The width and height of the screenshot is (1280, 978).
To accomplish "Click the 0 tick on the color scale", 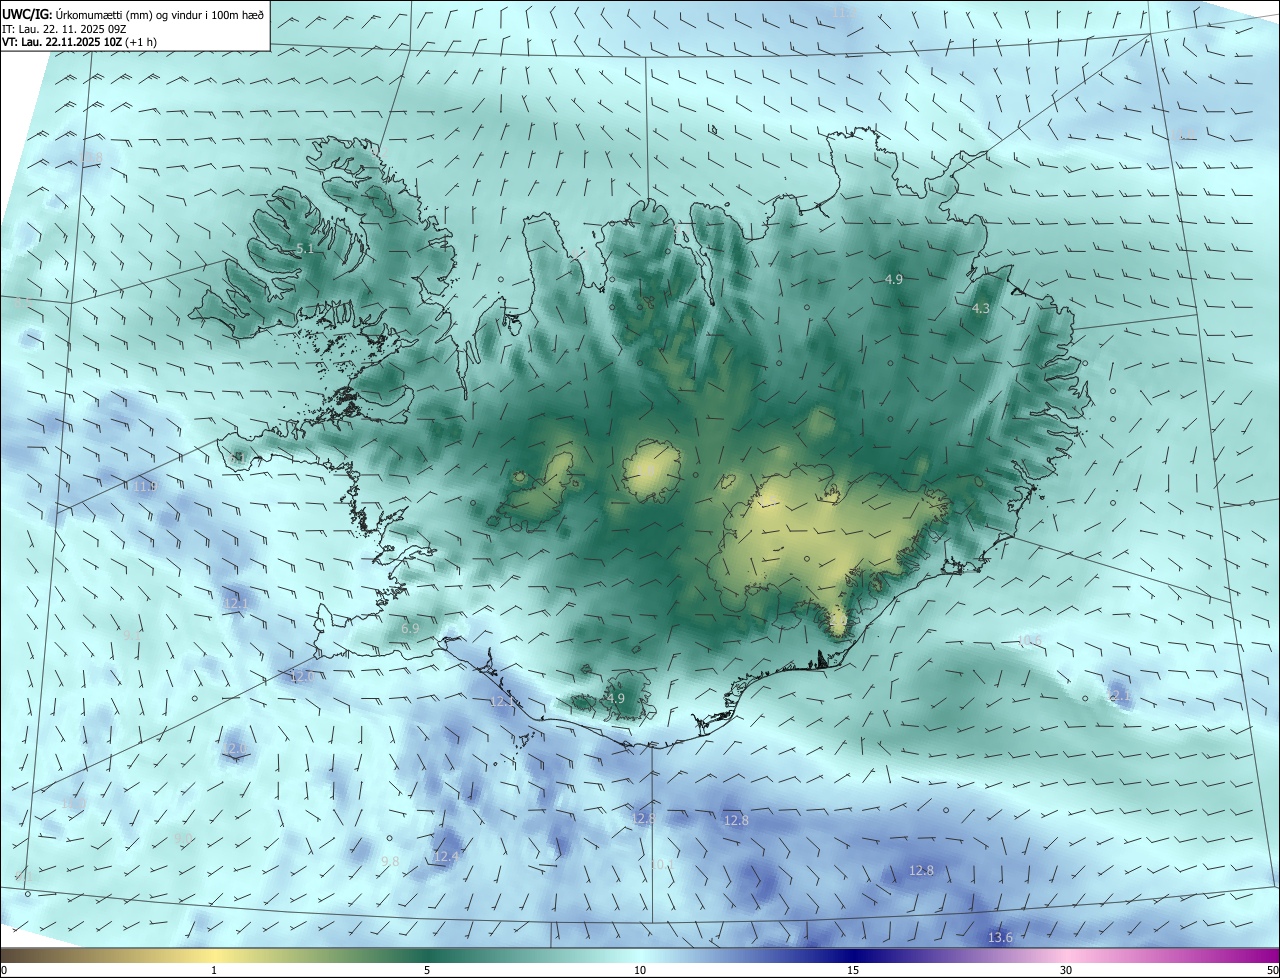I will pos(3,970).
